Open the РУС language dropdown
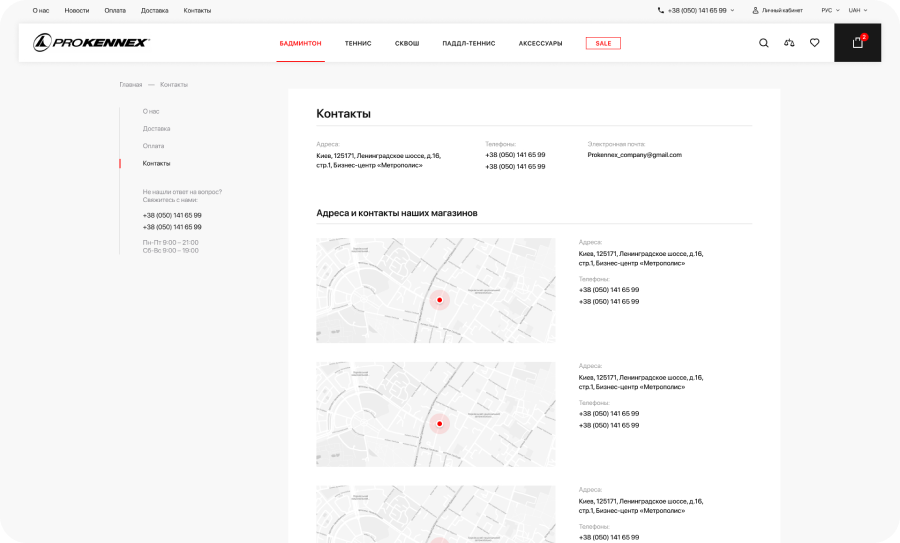The width and height of the screenshot is (900, 543). pyautogui.click(x=830, y=10)
